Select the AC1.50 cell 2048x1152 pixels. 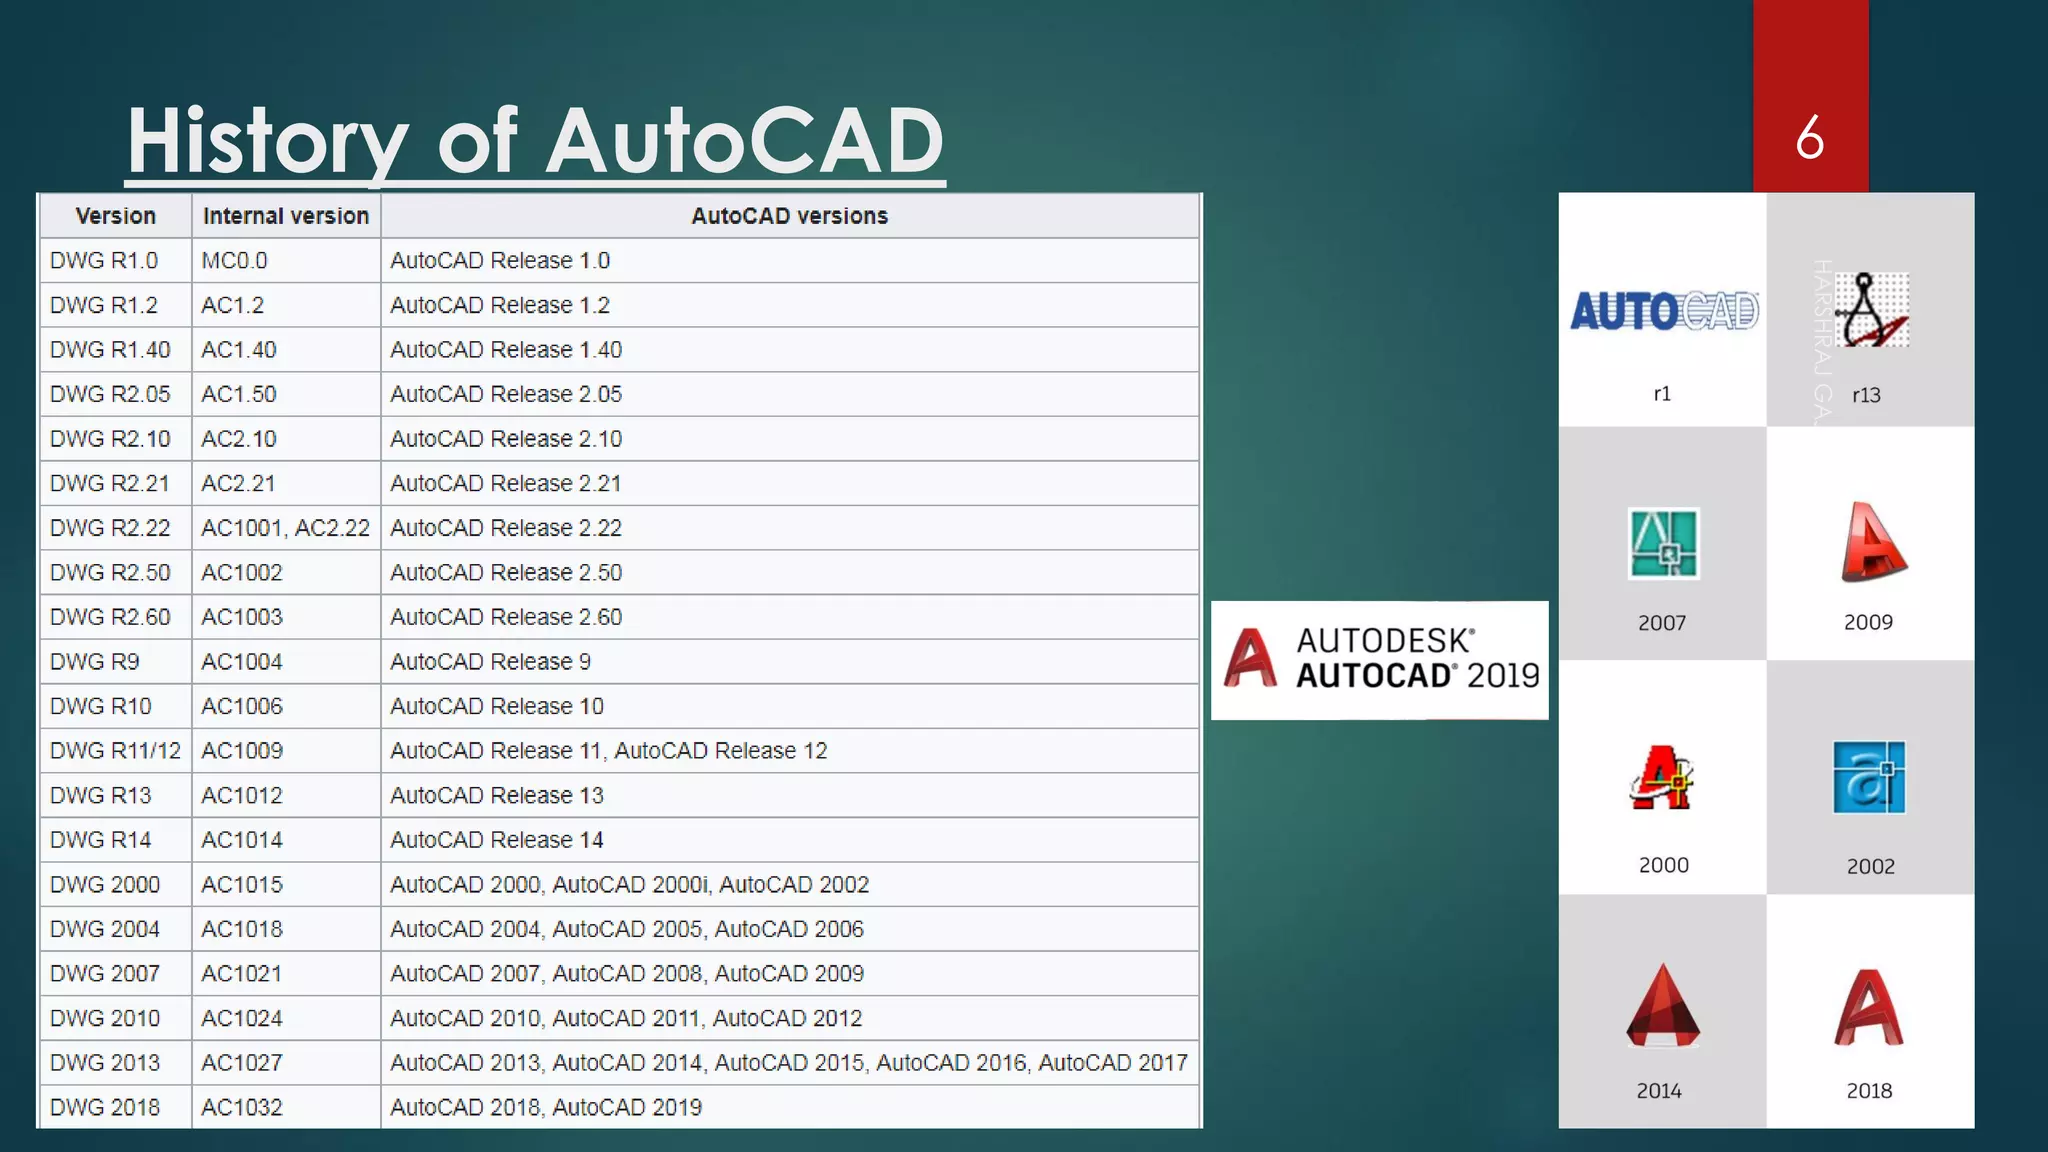tap(286, 394)
